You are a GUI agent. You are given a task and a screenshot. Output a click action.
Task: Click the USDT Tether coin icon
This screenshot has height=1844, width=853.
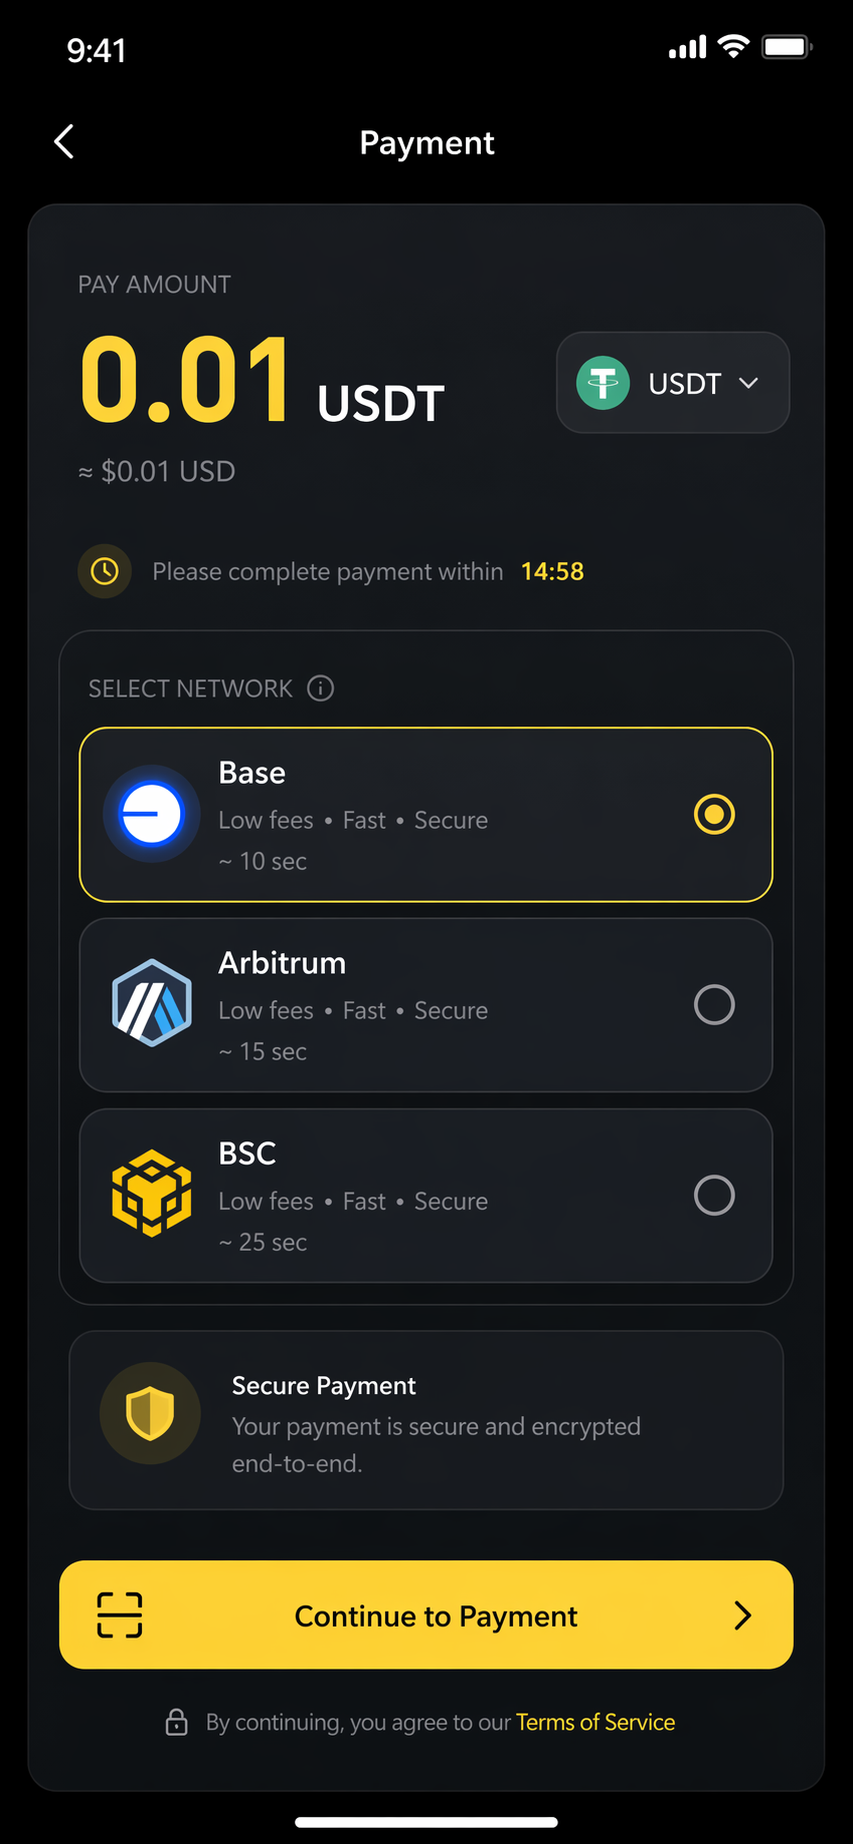(602, 383)
